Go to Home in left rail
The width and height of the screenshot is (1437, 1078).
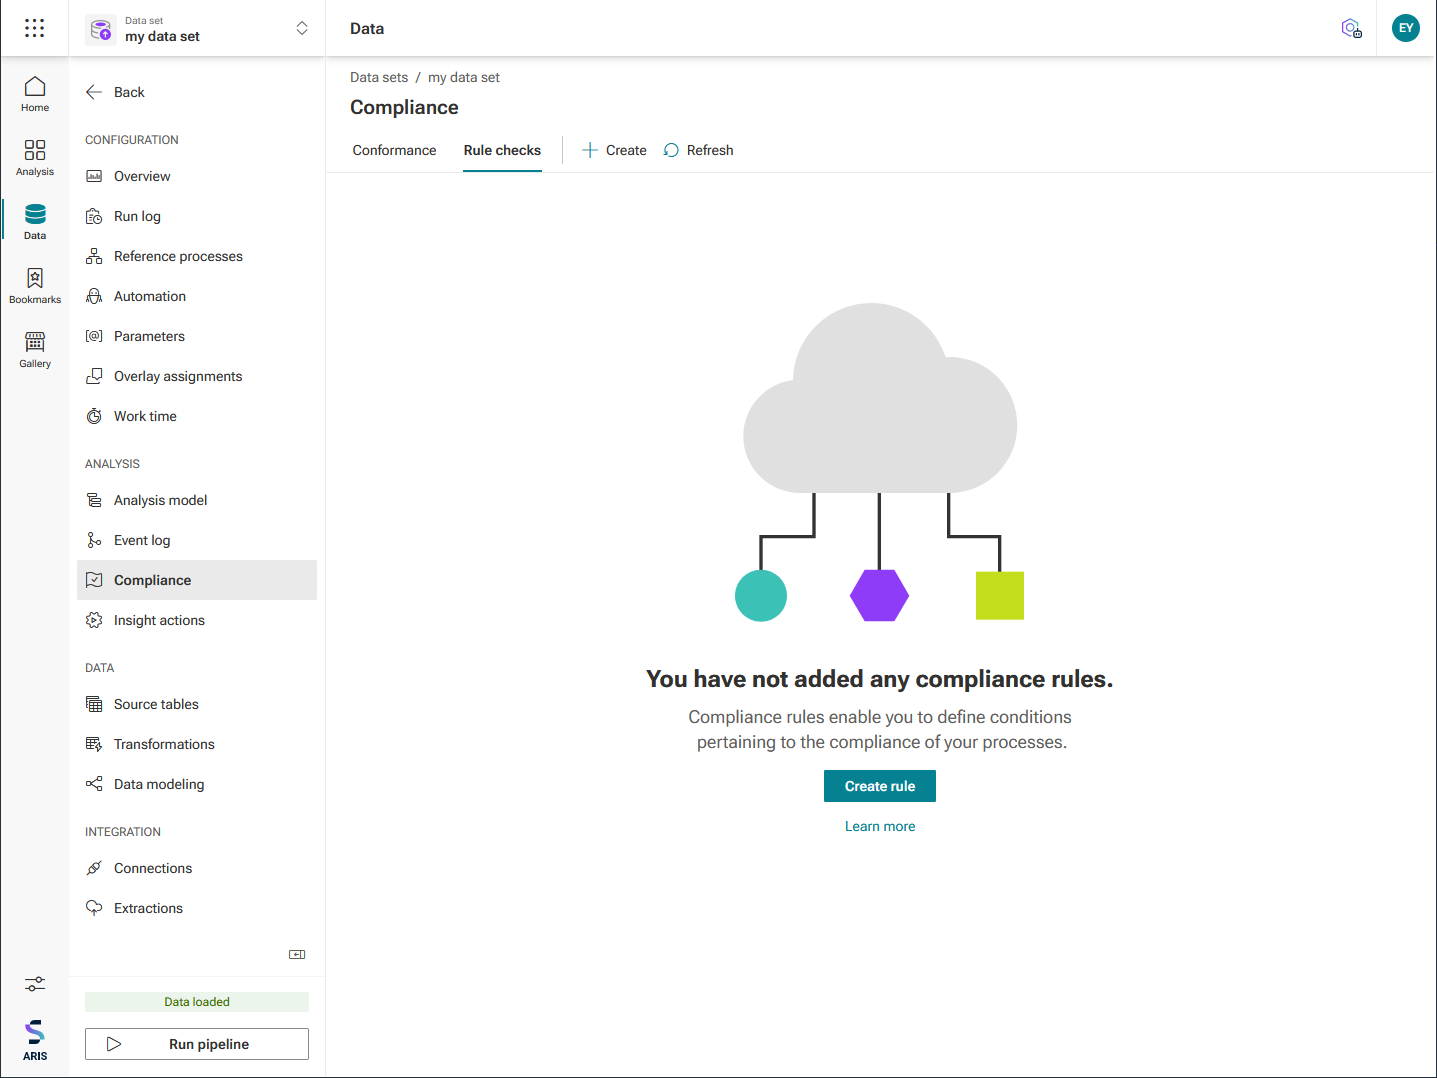(35, 94)
